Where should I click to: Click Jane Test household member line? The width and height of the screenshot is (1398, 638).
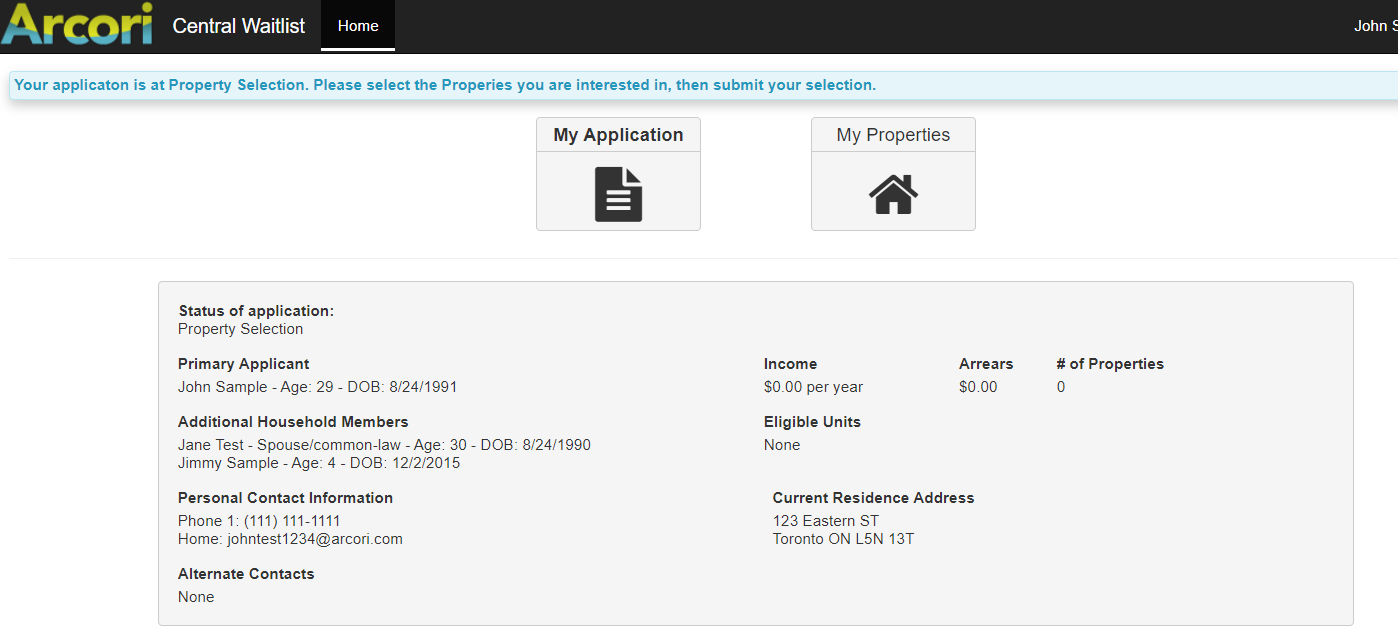pyautogui.click(x=384, y=445)
